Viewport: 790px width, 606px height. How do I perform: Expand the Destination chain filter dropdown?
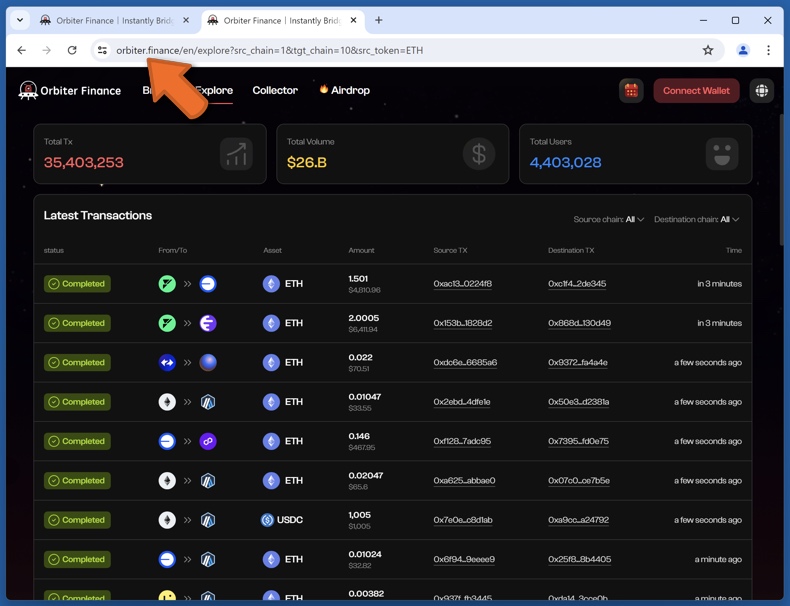(x=696, y=220)
